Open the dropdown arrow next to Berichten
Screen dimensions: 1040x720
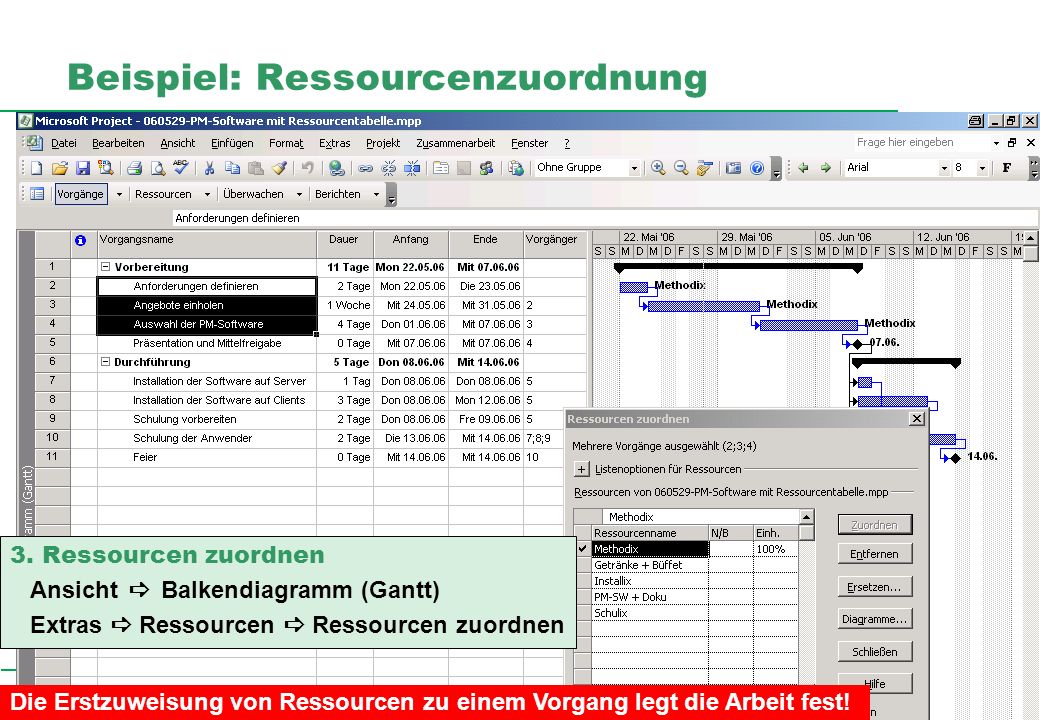pyautogui.click(x=376, y=194)
